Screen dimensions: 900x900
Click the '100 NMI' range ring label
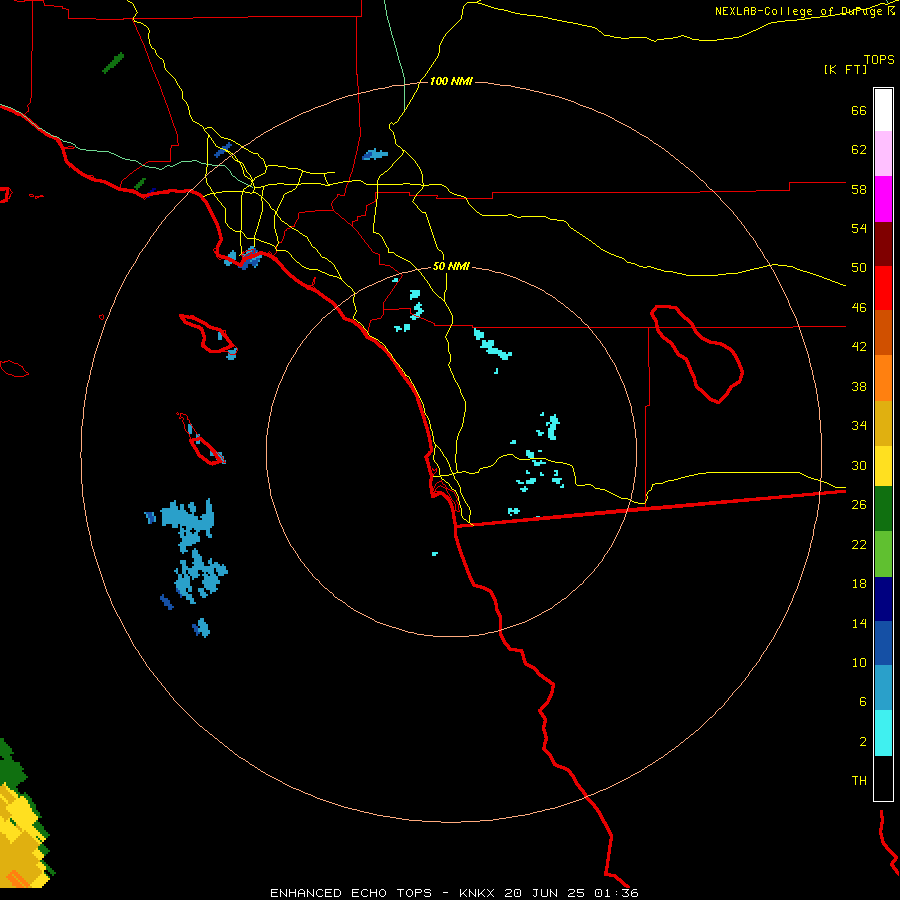tap(451, 82)
